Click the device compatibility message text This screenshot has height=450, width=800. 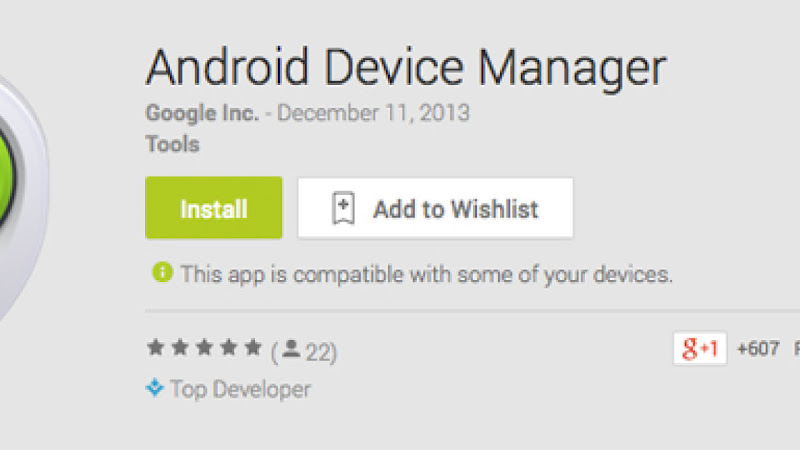[427, 275]
